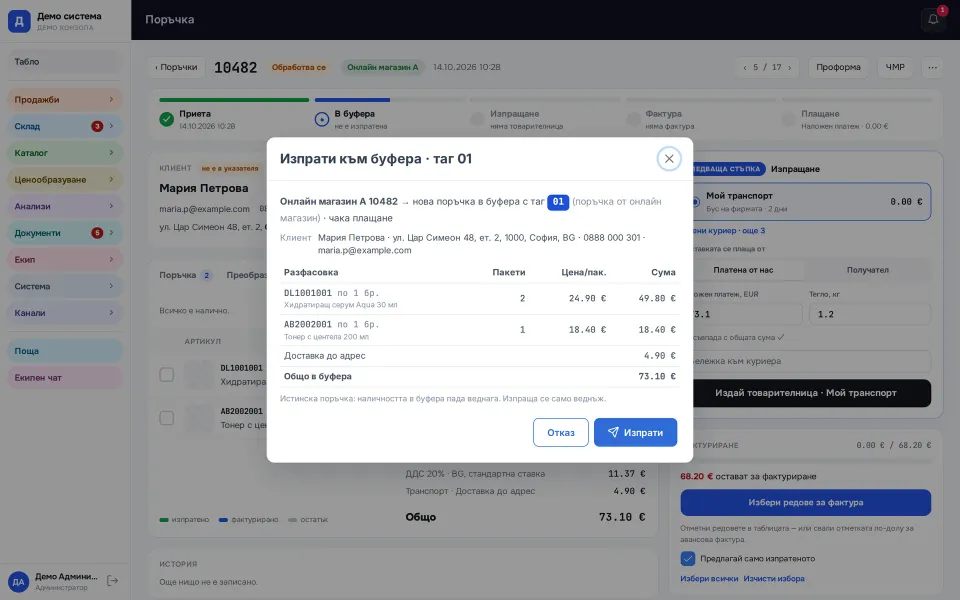Screen dimensions: 960x600
Task: Click the green Приета check icon
Action: [x=167, y=119]
